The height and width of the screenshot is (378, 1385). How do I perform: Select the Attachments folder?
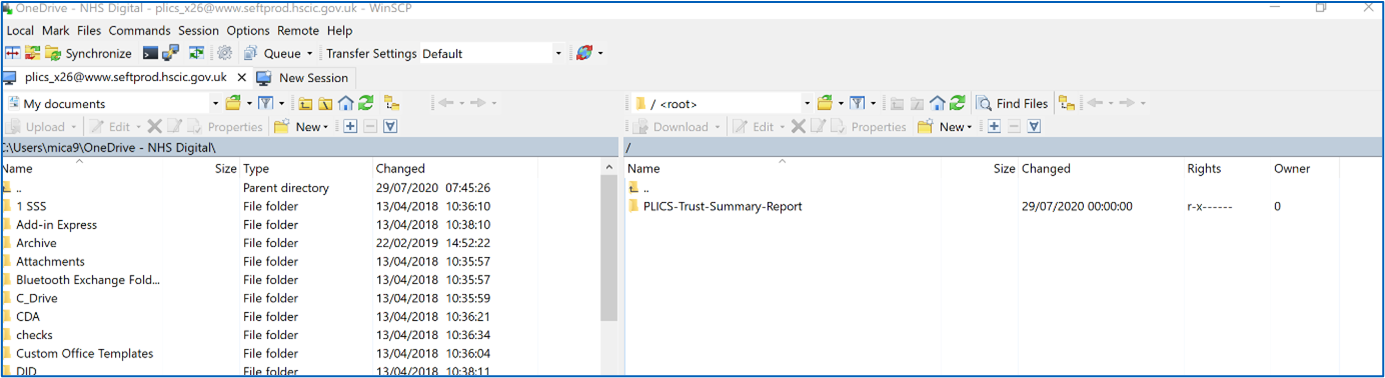(x=50, y=261)
